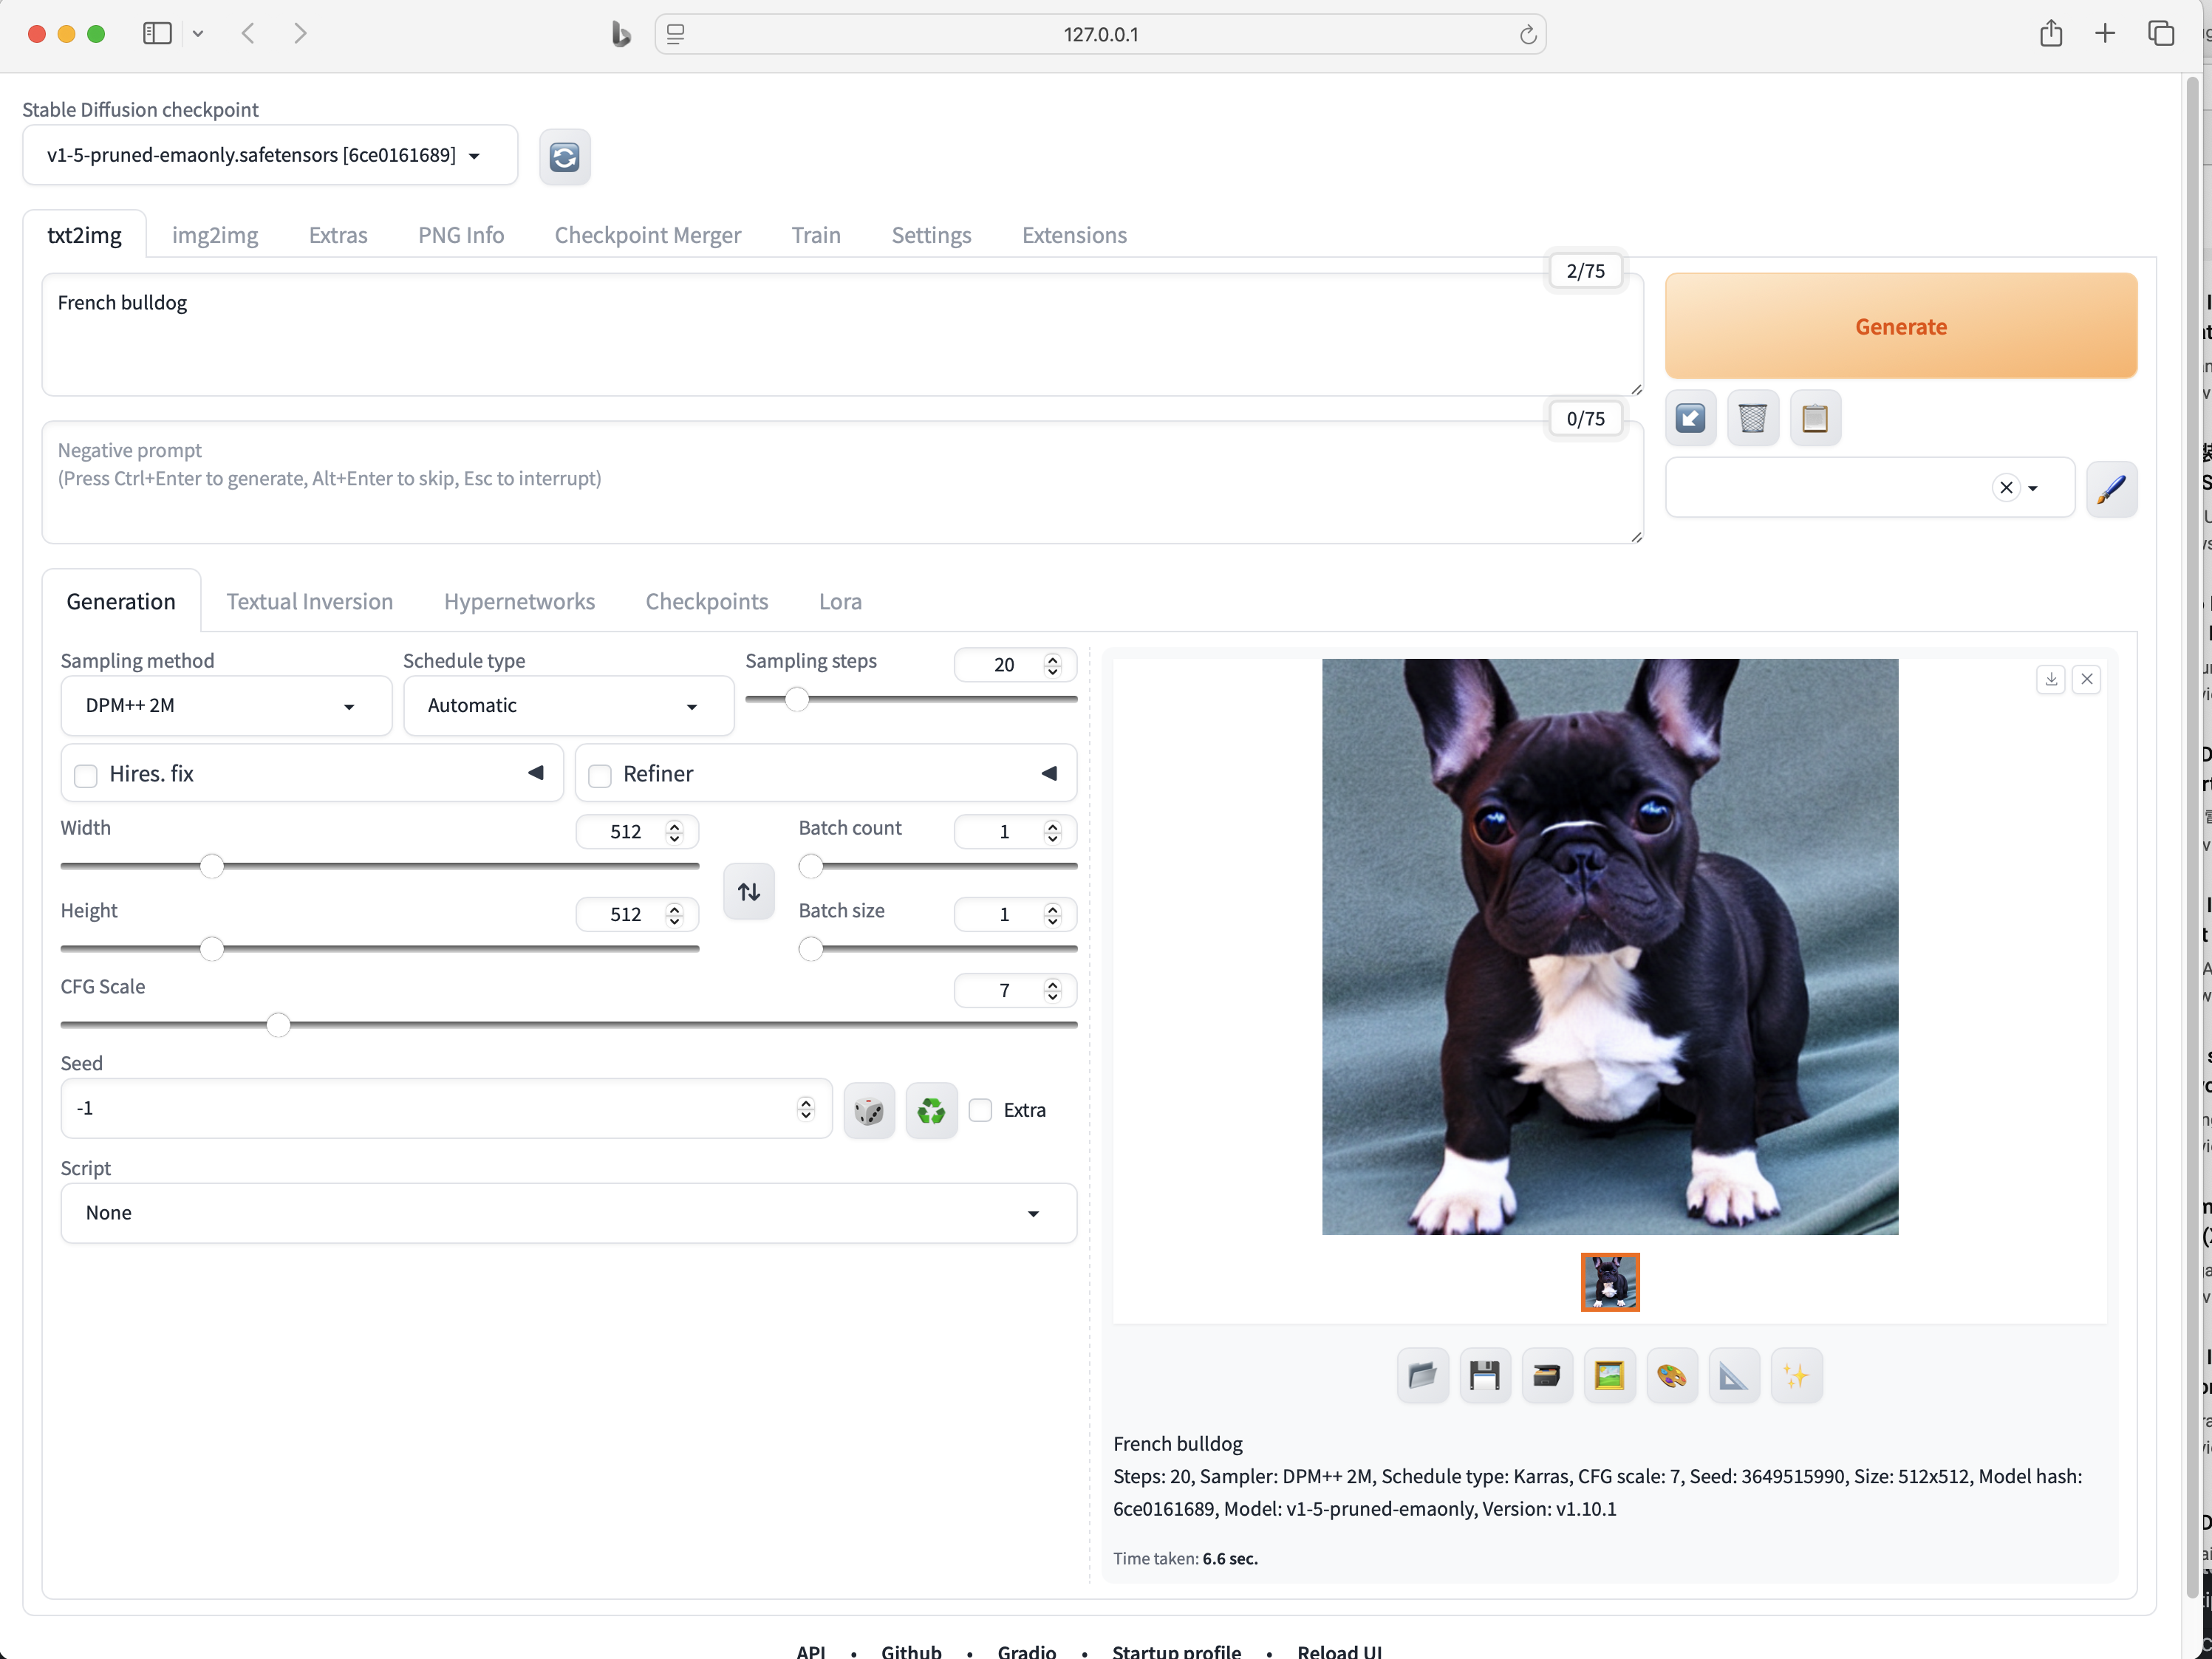Open the Extensions tab
This screenshot has height=1659, width=2212.
(x=1074, y=235)
